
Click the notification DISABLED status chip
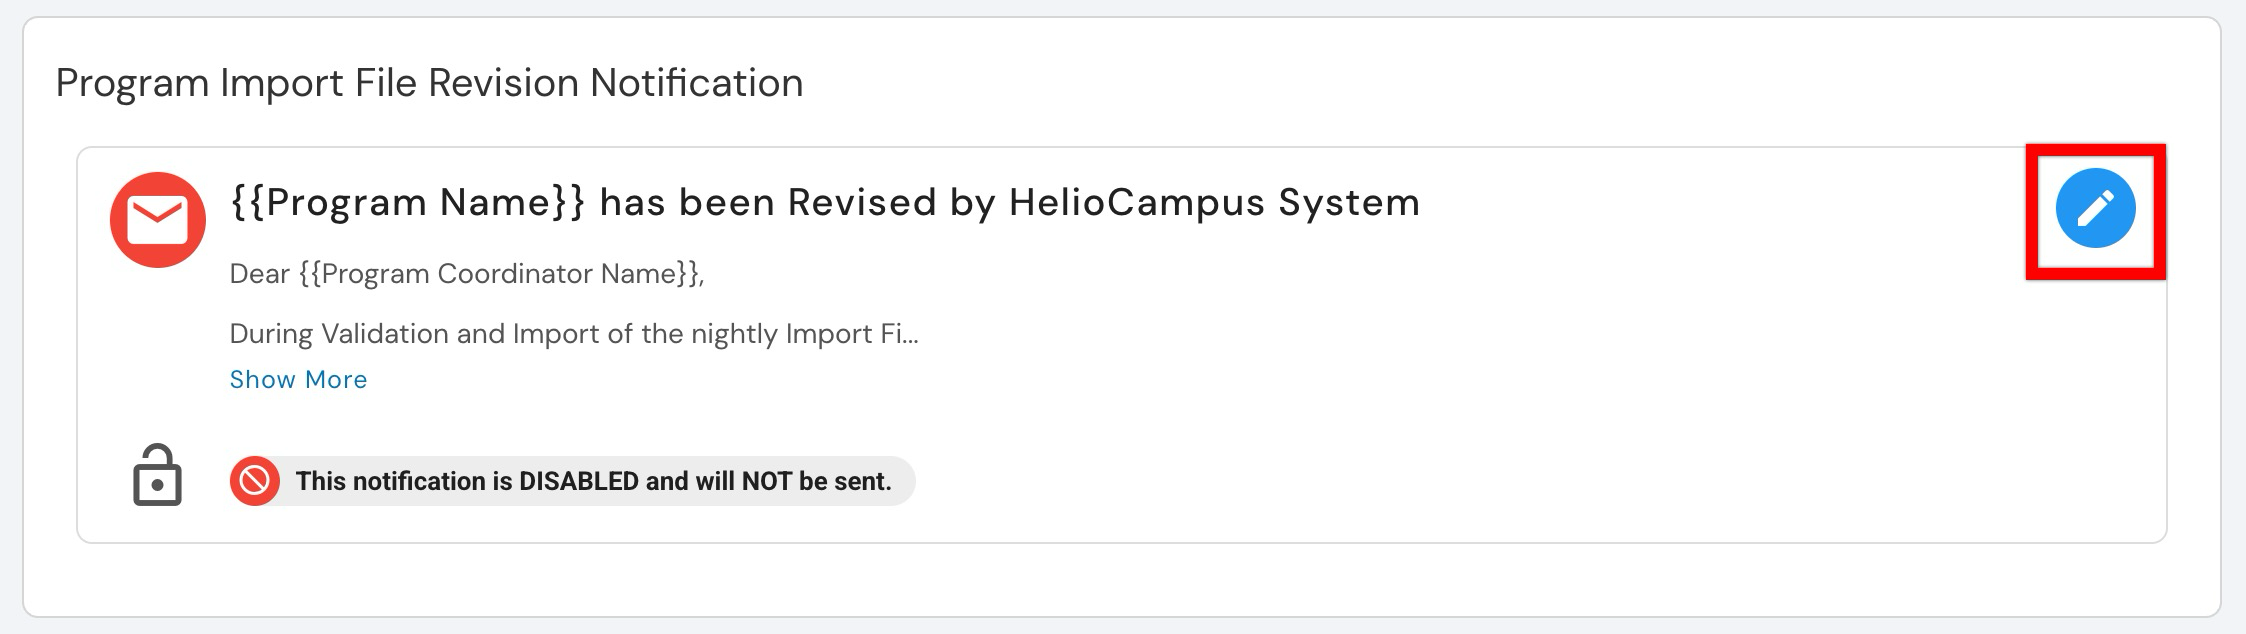(572, 481)
